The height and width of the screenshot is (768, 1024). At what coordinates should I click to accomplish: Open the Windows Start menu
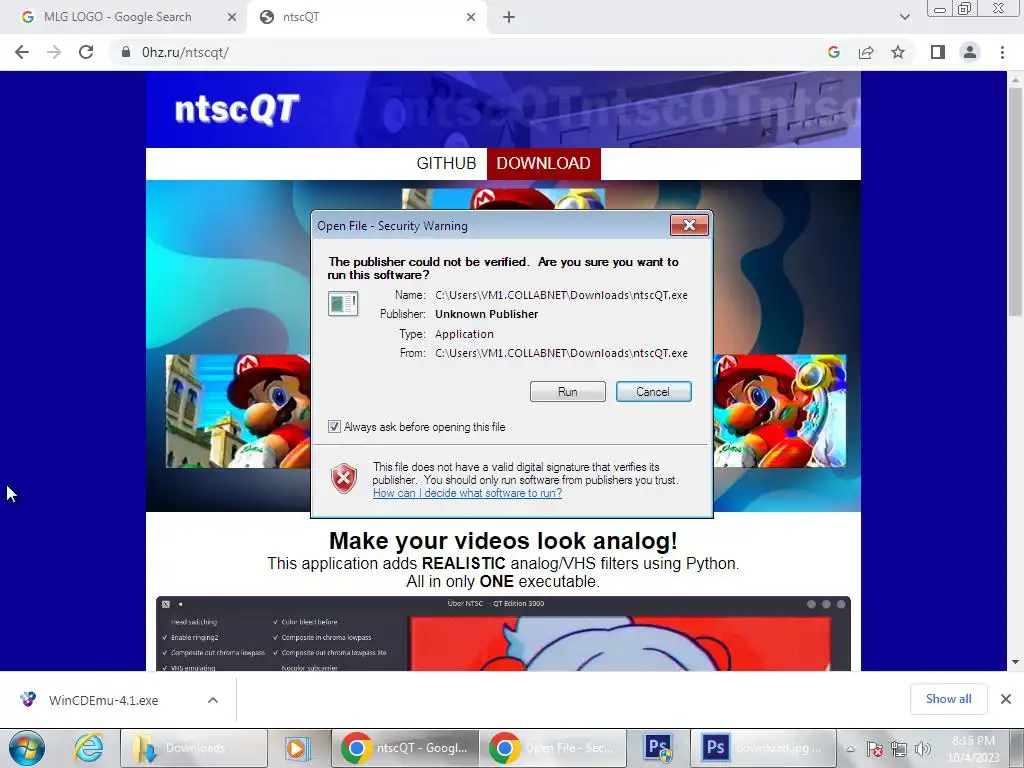coord(27,748)
